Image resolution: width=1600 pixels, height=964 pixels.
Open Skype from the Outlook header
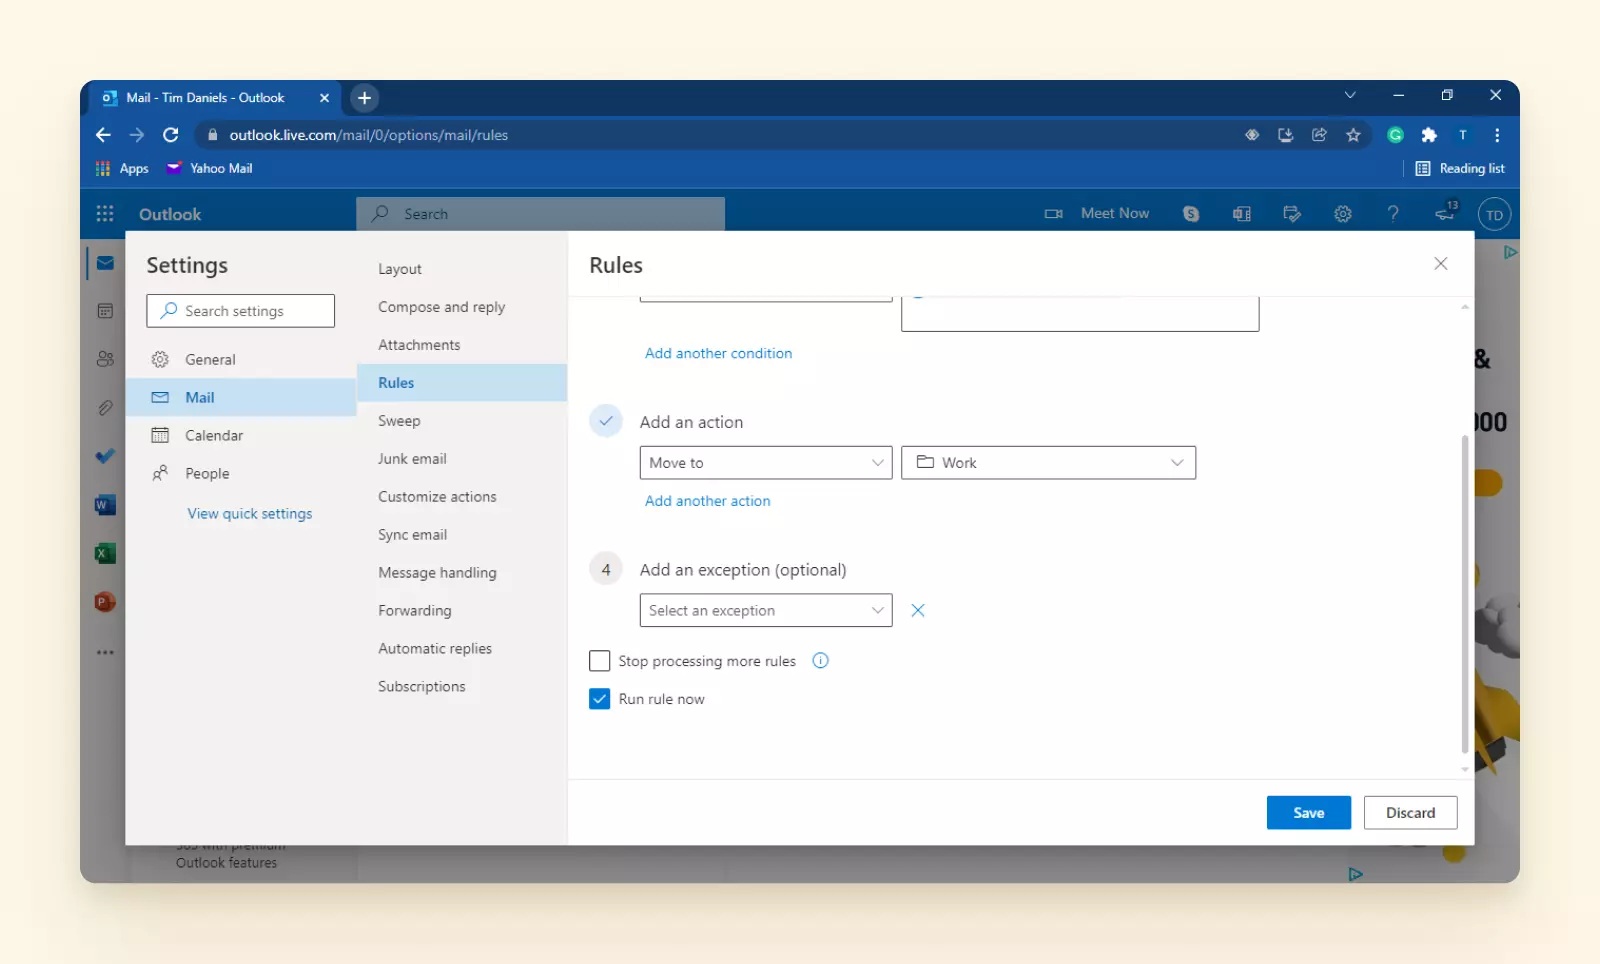tap(1191, 213)
